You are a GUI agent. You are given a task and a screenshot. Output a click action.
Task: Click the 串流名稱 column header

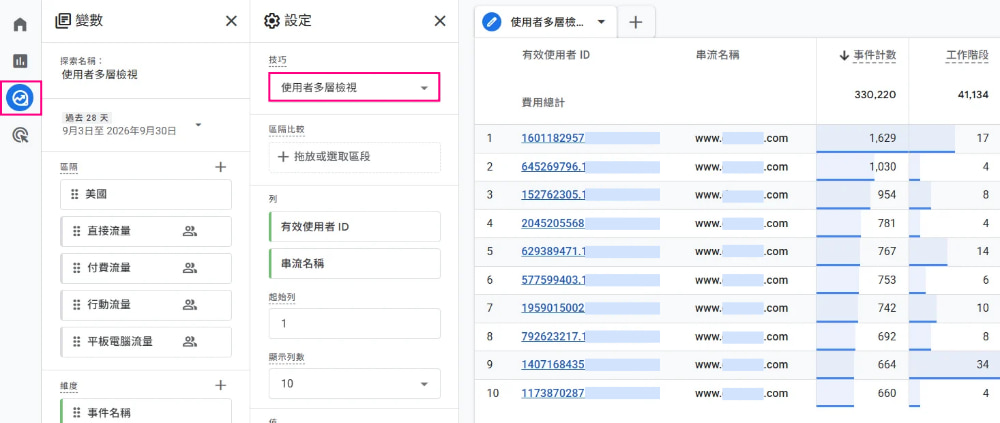pyautogui.click(x=717, y=56)
